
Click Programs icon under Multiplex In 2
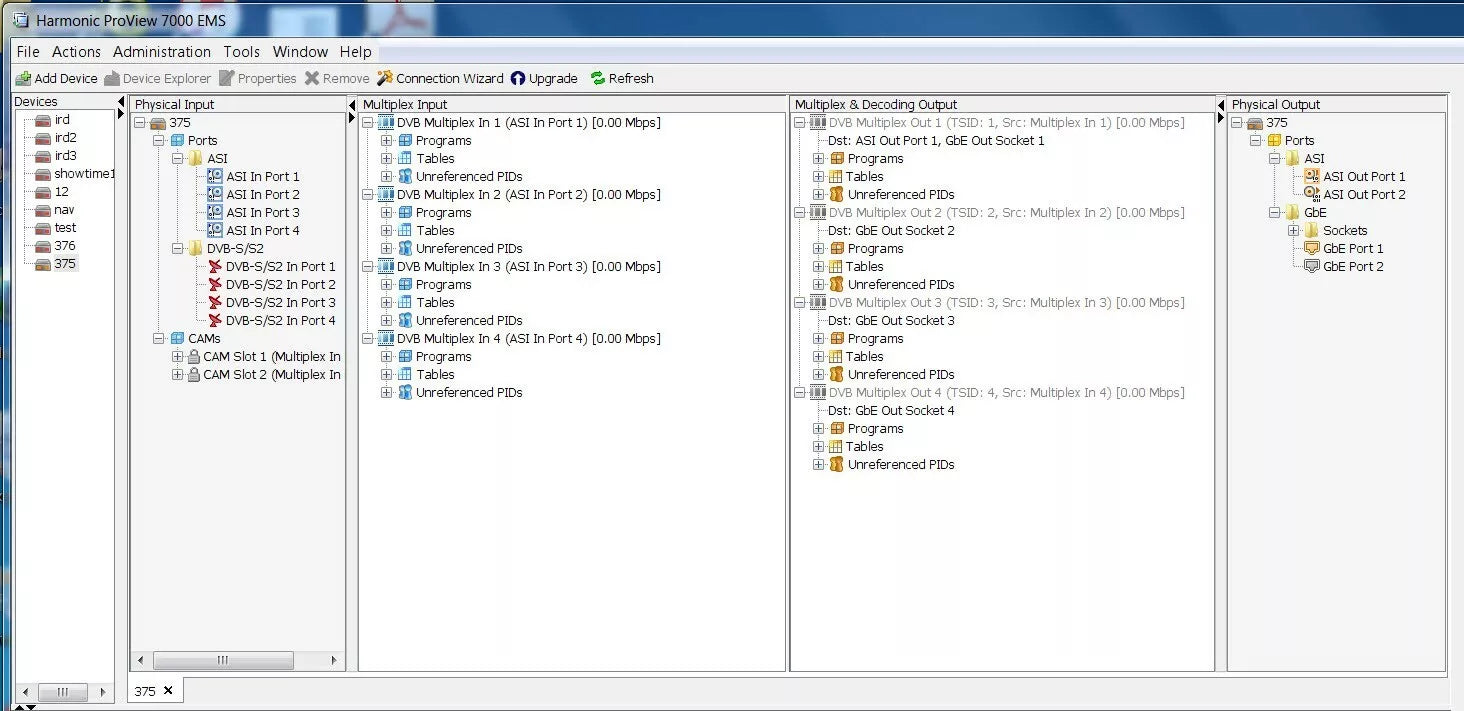click(x=405, y=212)
